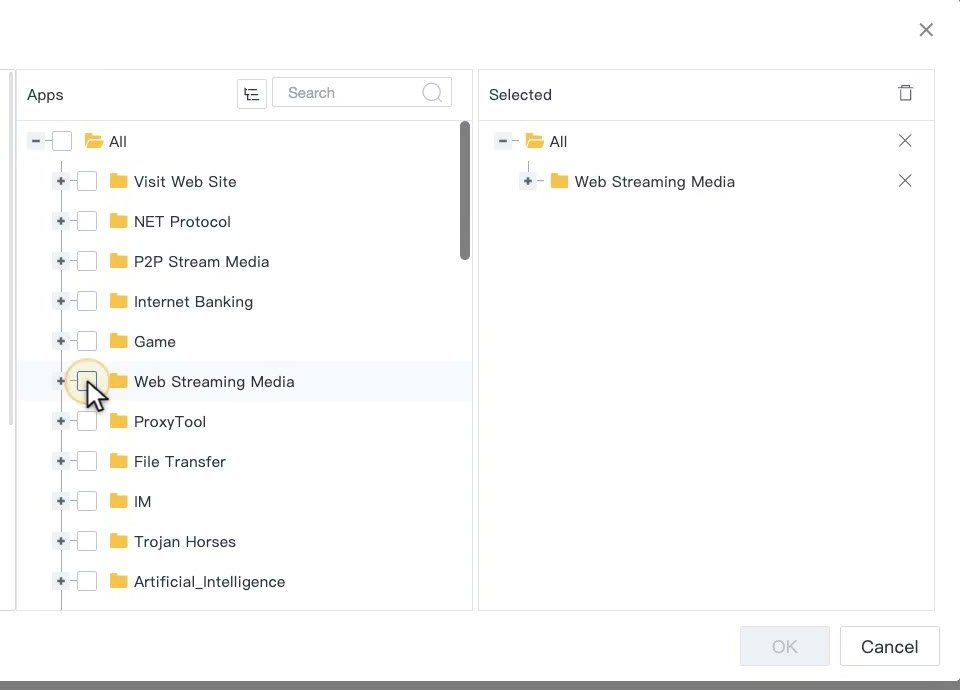Close the dialog with the top X
Image resolution: width=960 pixels, height=690 pixels.
coord(926,30)
